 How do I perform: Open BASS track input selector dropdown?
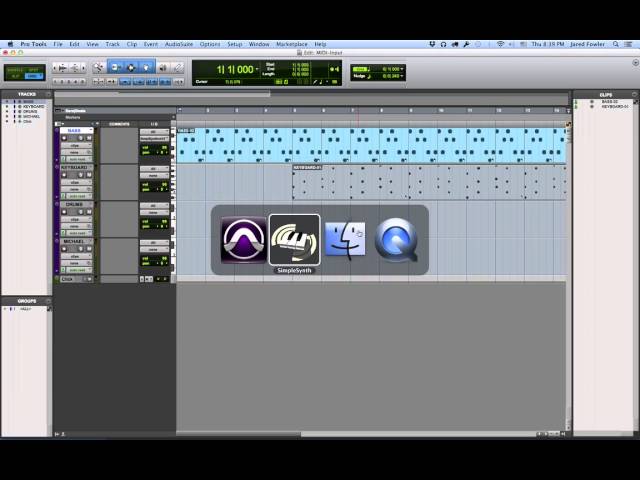click(154, 132)
